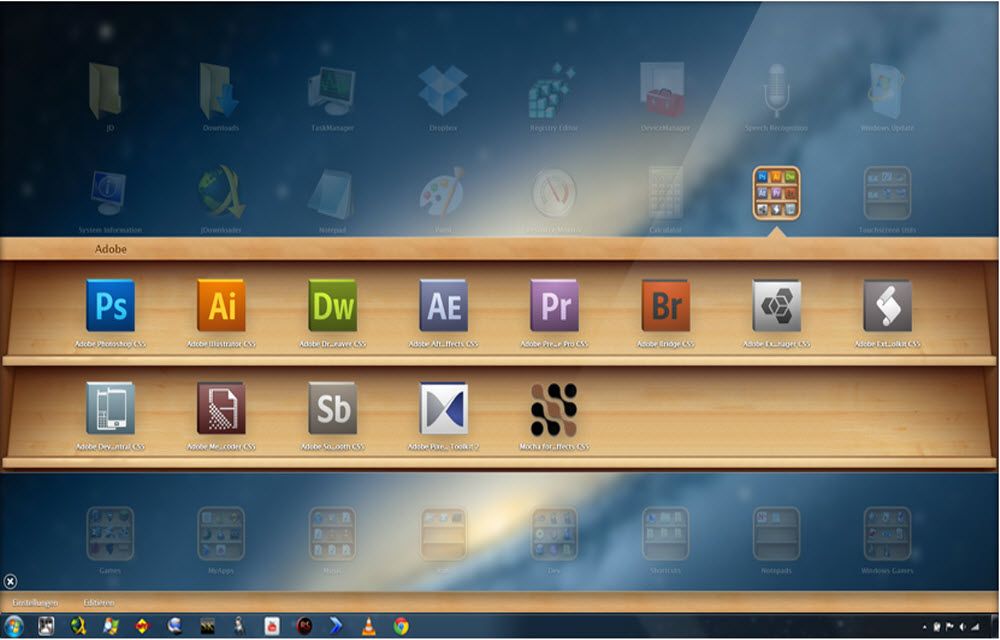Expand the Music folder

pos(332,534)
